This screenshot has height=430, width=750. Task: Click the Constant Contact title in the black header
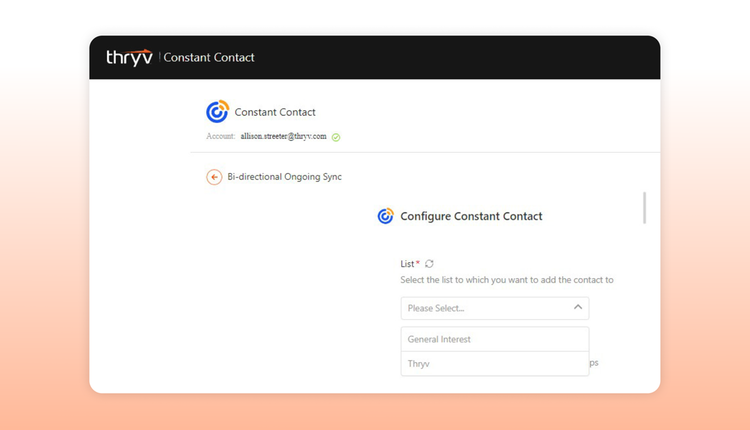point(209,57)
